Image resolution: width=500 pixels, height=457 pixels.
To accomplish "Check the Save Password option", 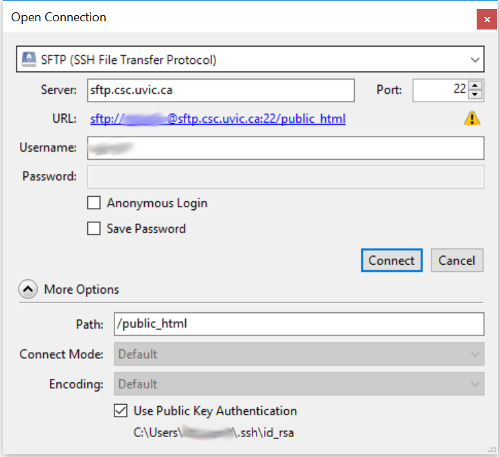I will click(94, 229).
